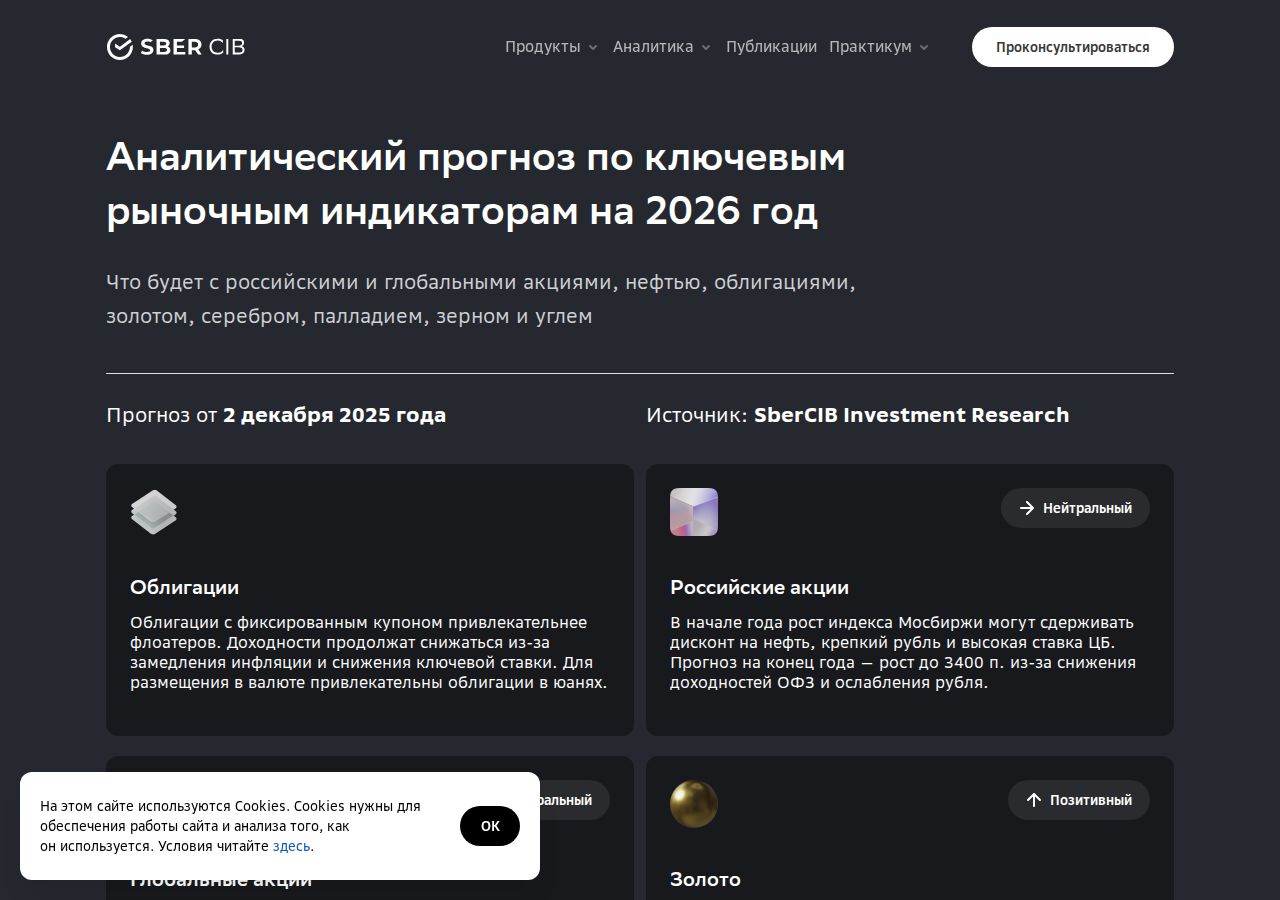1280x900 pixels.
Task: Click the Российские акции description about индекса Мосбиржи
Action: pos(903,652)
